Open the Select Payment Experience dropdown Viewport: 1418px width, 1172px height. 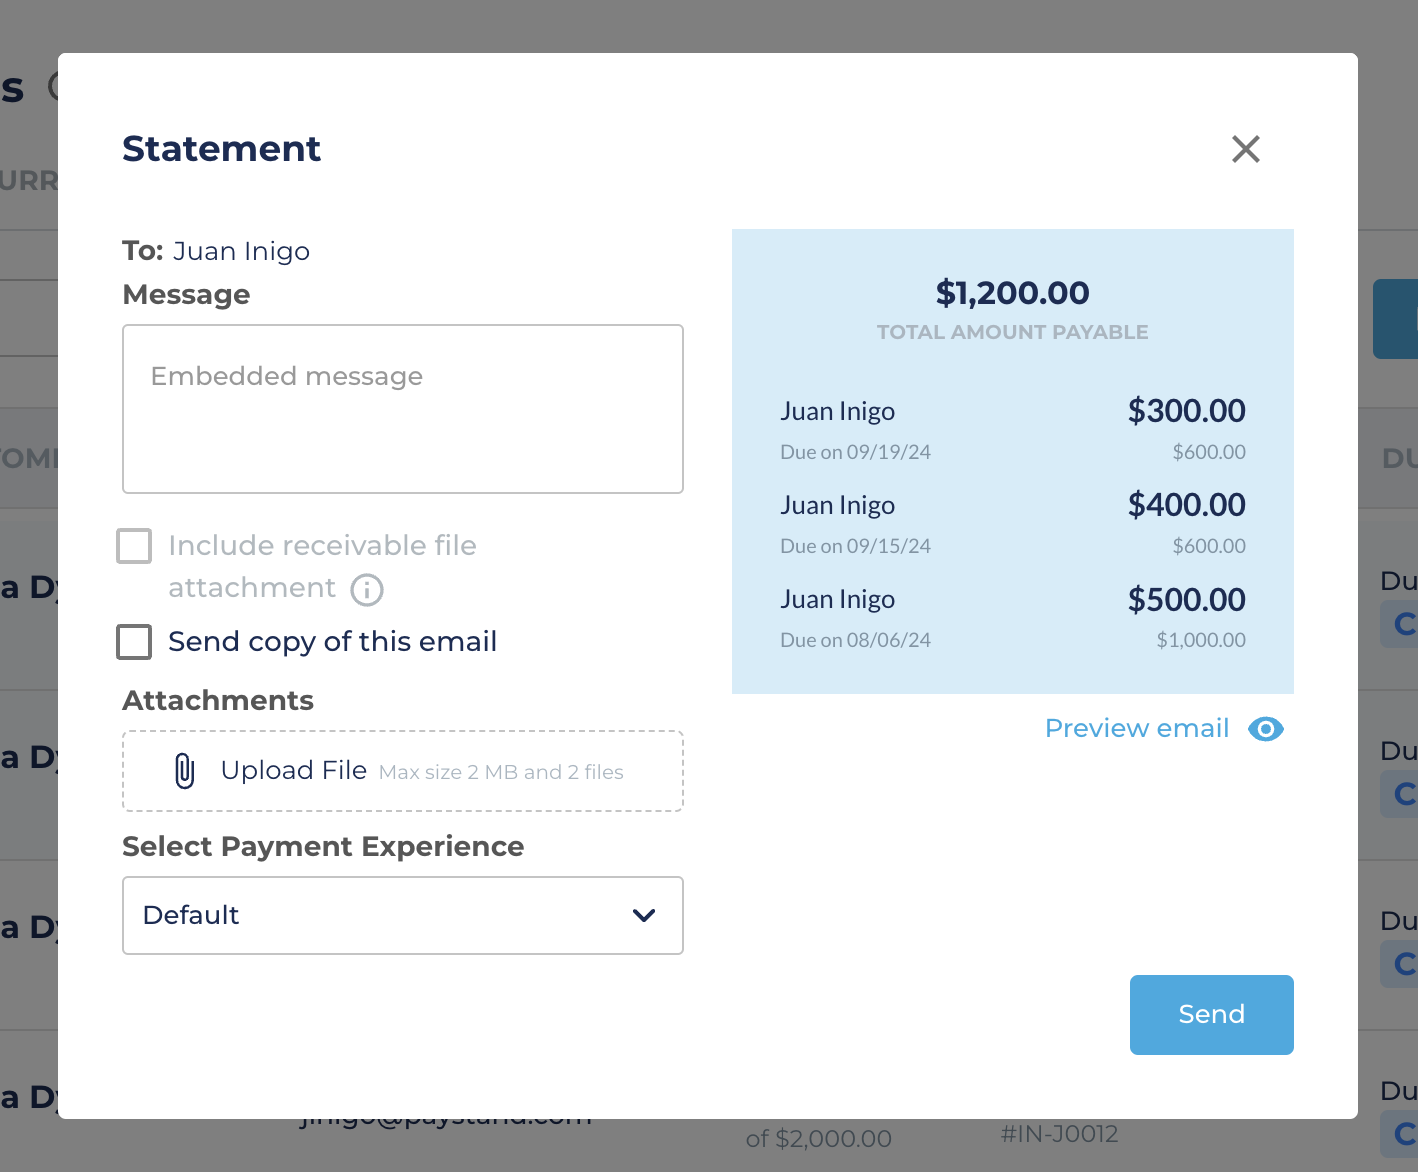(x=403, y=916)
